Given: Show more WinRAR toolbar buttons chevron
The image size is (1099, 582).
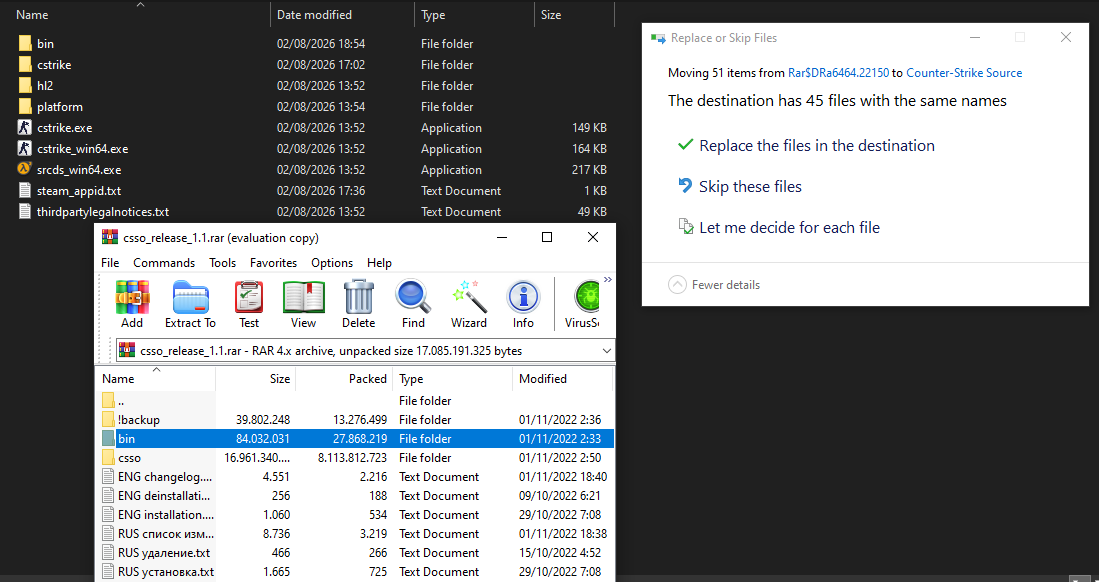Looking at the screenshot, I should click(x=607, y=280).
